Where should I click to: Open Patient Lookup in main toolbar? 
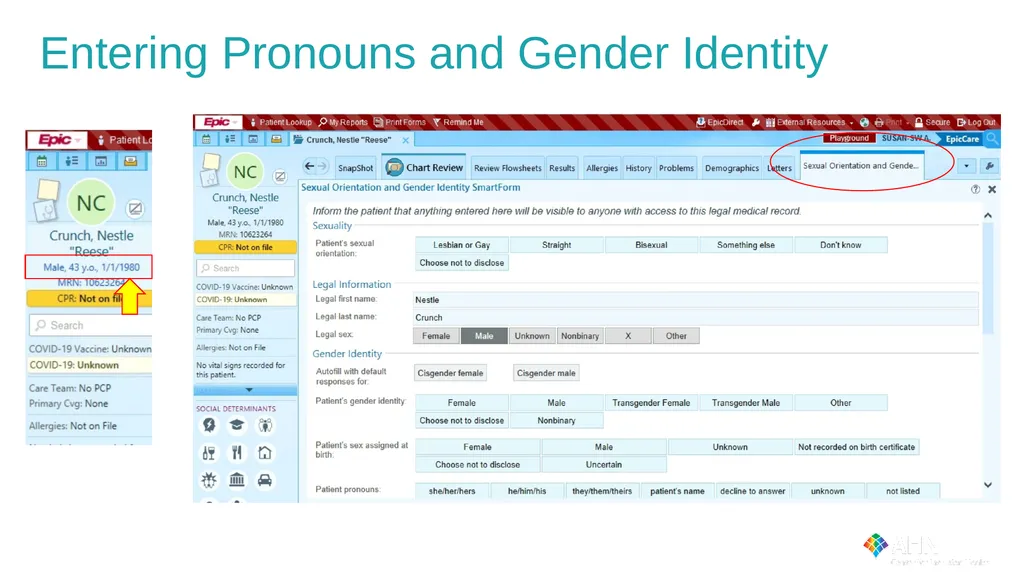point(281,122)
